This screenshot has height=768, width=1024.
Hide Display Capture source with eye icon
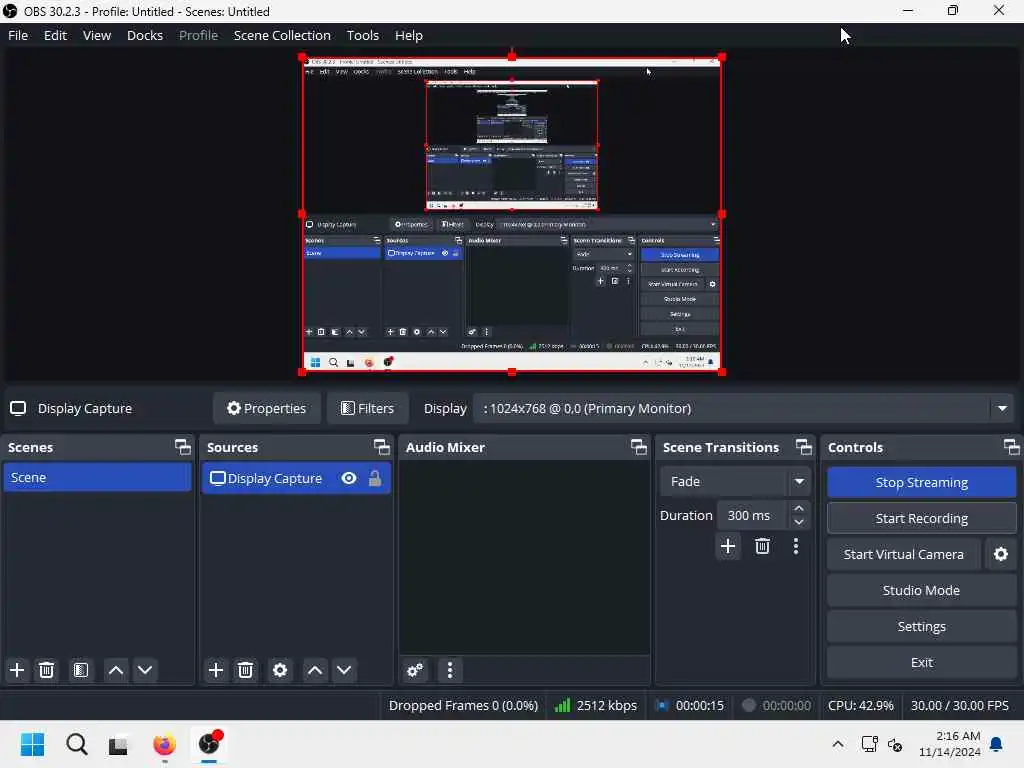(349, 479)
